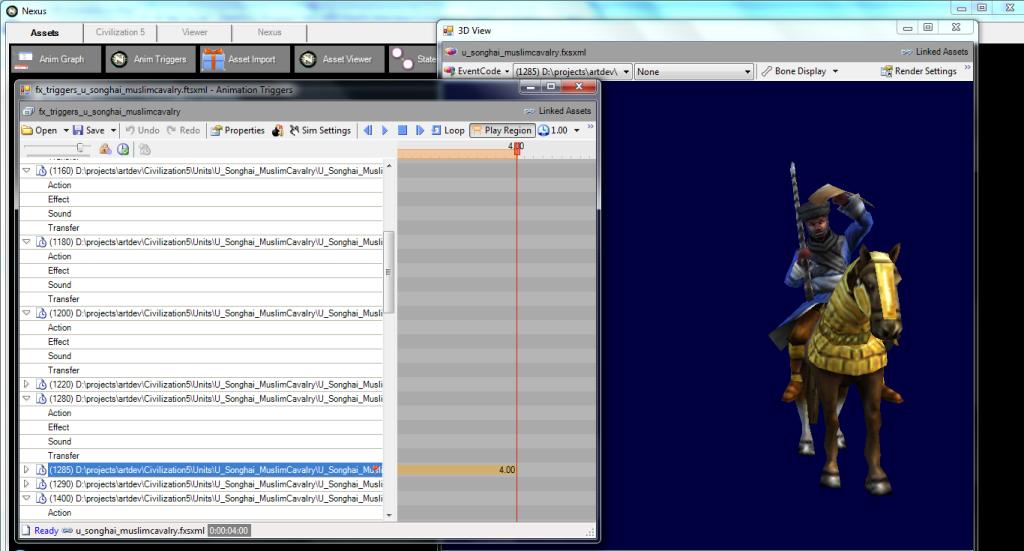This screenshot has height=551, width=1024.
Task: Switch to the Nexus tab
Action: [x=269, y=32]
